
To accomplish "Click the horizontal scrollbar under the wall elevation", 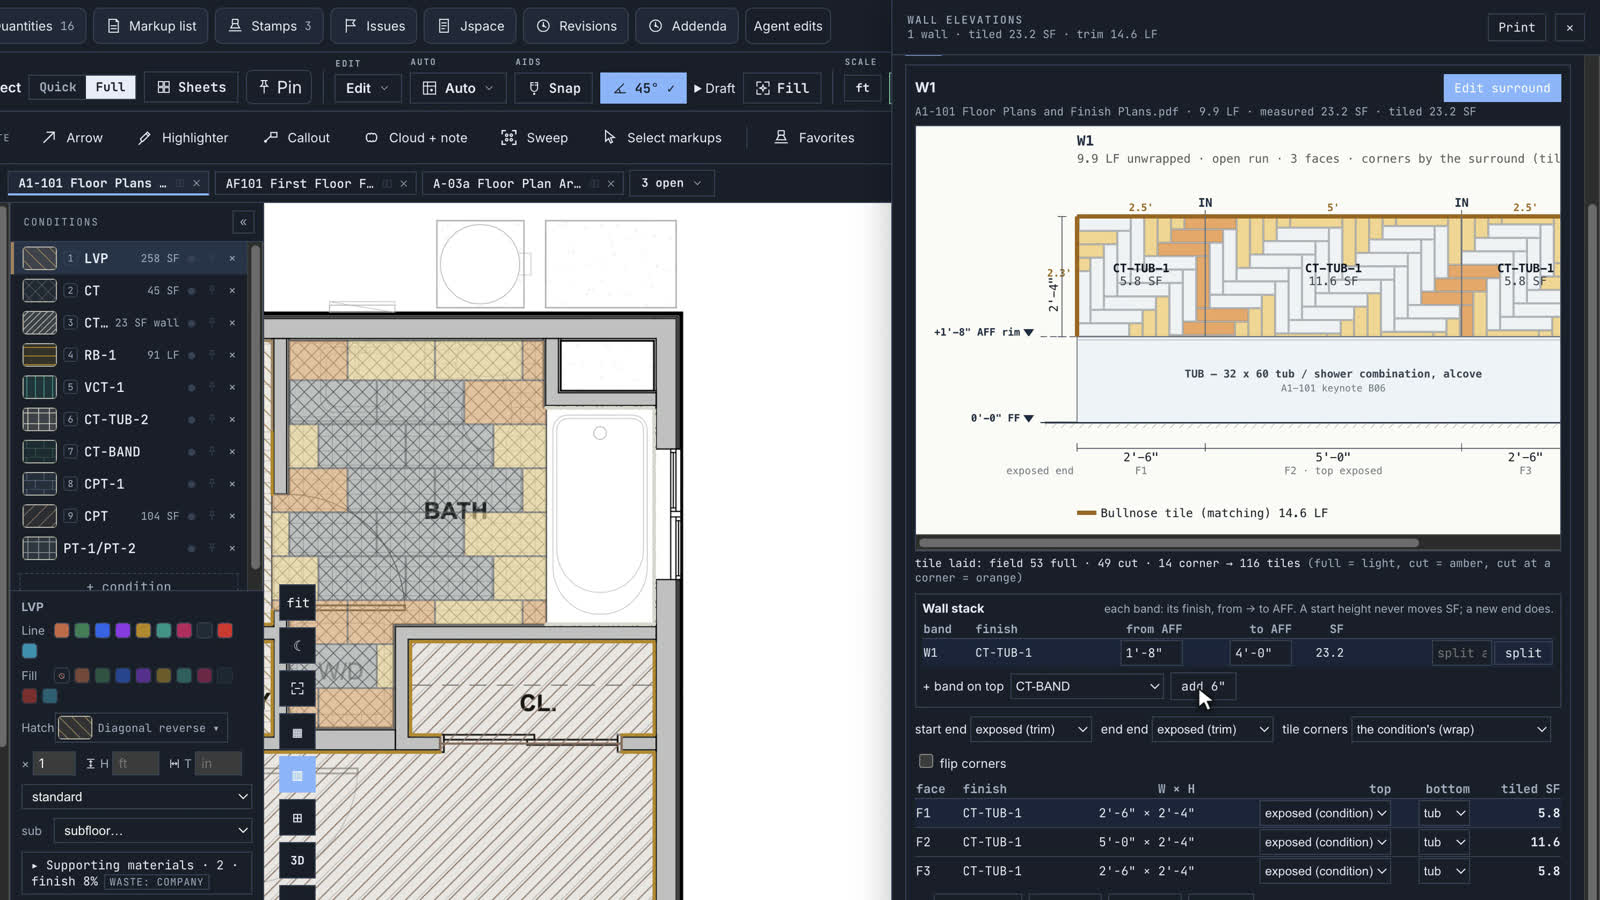I will click(x=1168, y=543).
